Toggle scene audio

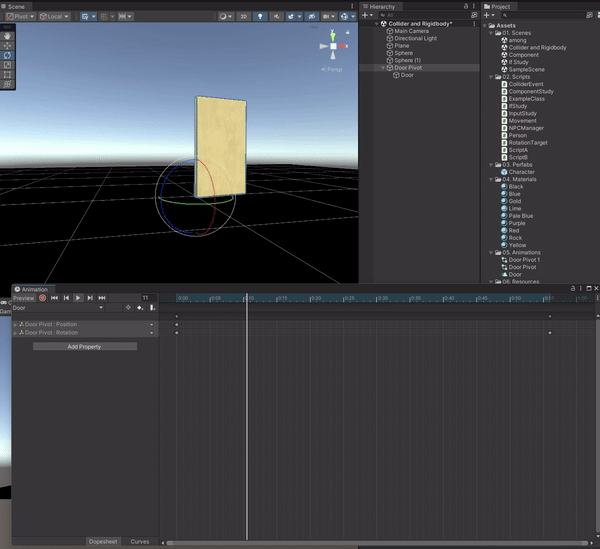pos(276,16)
